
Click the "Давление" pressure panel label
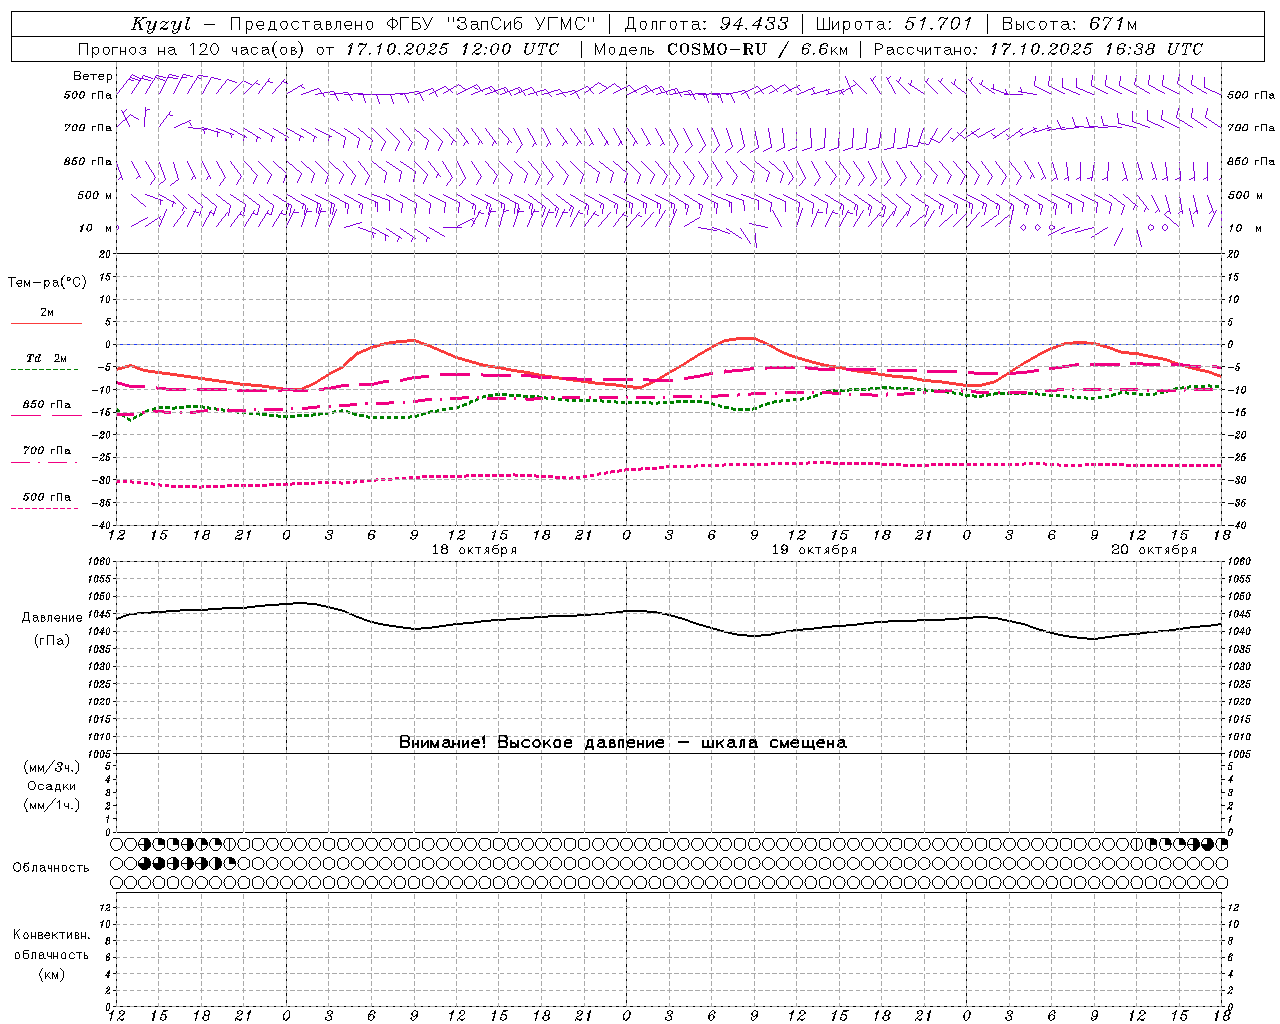pos(52,618)
